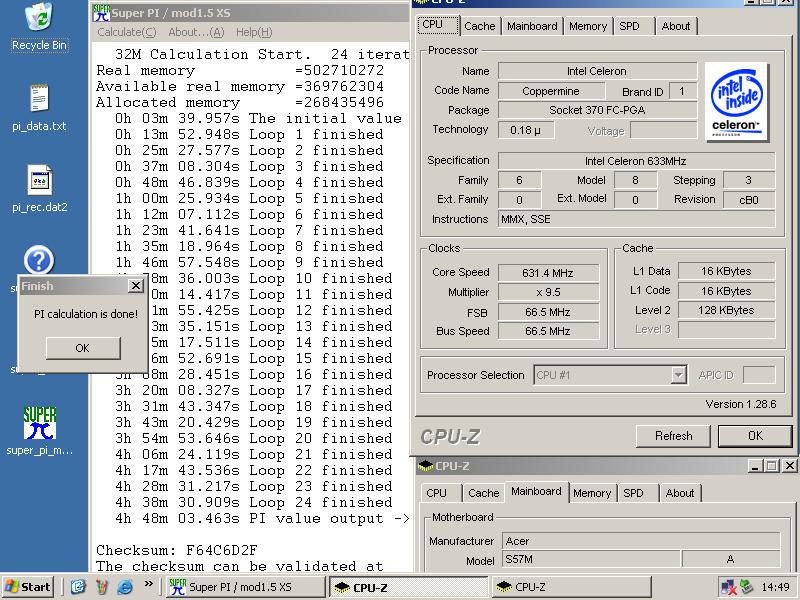Image resolution: width=800 pixels, height=600 pixels.
Task: Click the CPU-Z logo in upper window
Action: [450, 437]
